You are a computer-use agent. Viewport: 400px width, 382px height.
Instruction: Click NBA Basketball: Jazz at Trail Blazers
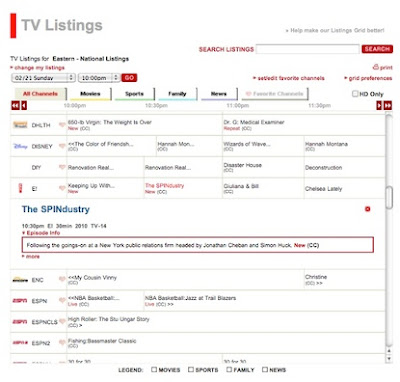point(190,298)
